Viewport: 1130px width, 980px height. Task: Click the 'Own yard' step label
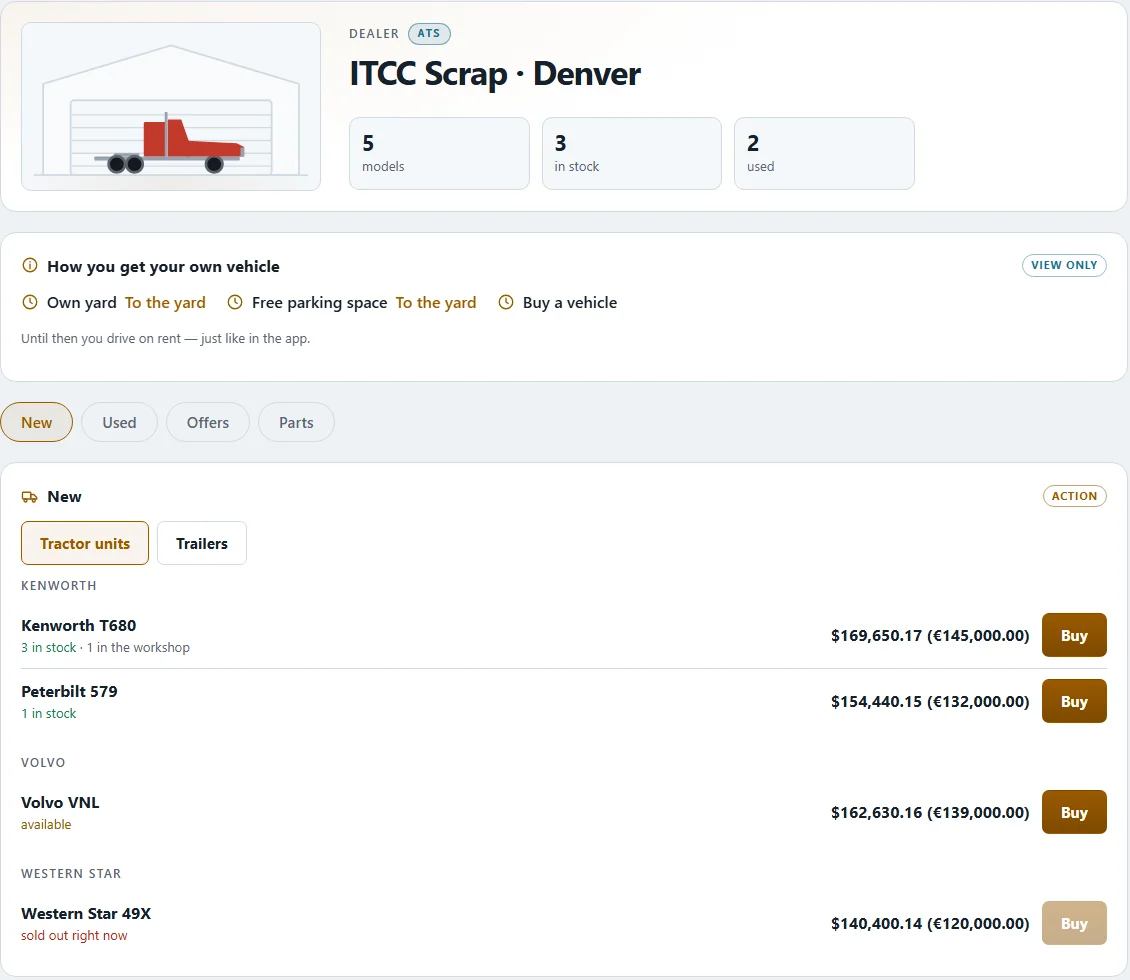[x=81, y=303]
